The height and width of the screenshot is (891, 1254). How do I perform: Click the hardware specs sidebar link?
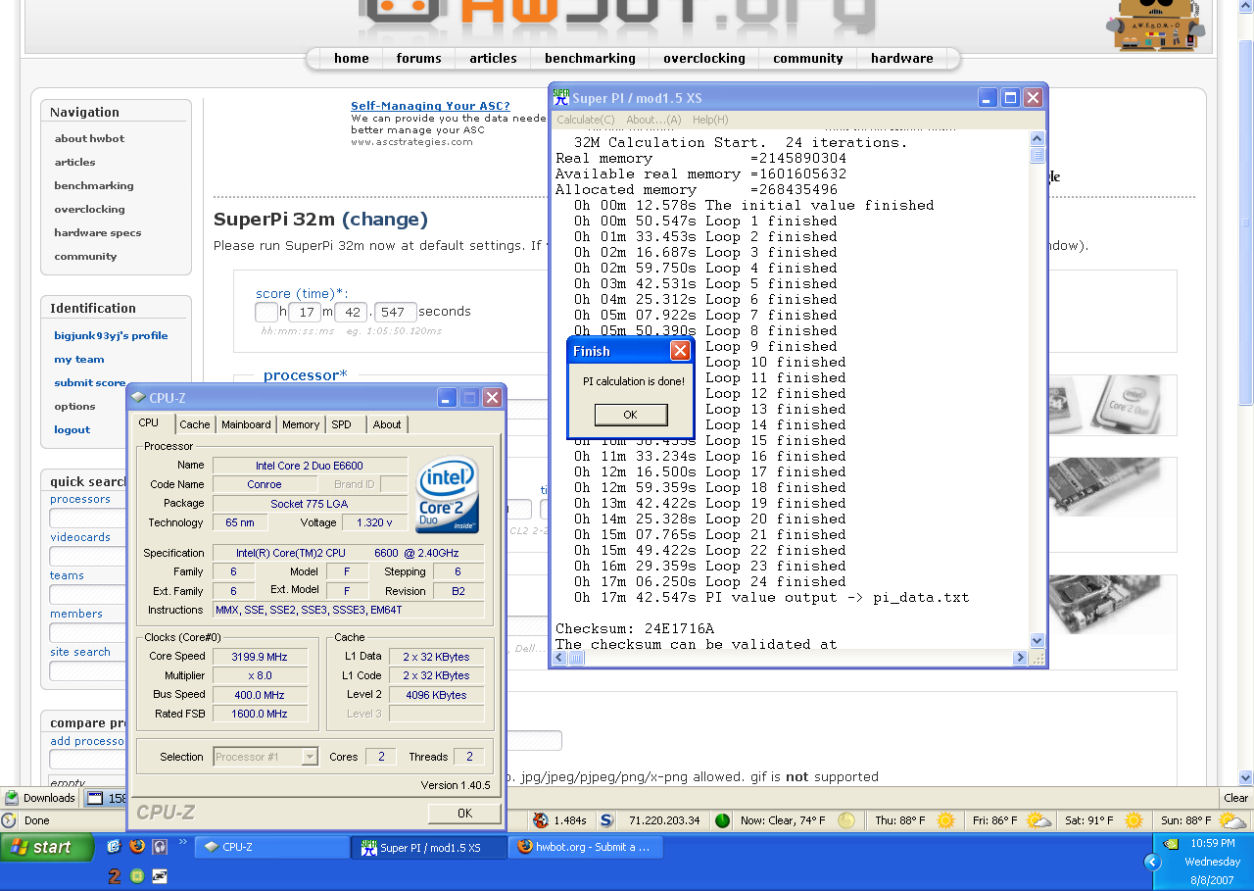click(97, 233)
